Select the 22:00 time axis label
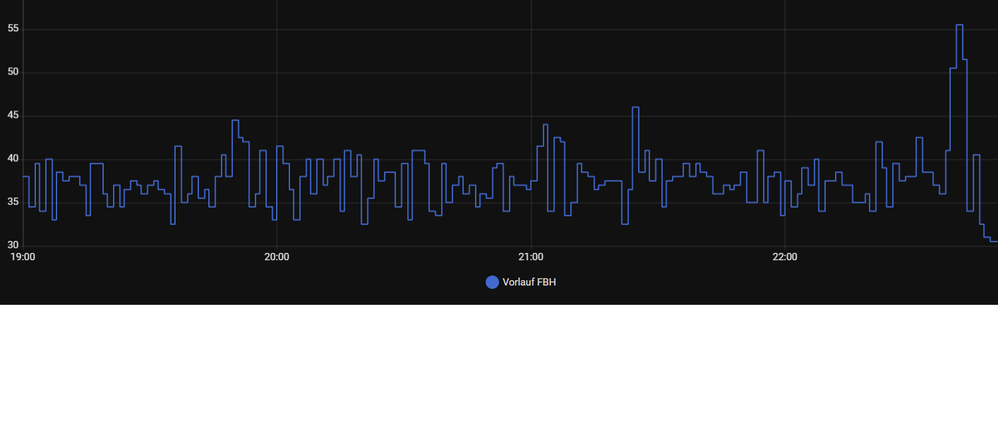Image resolution: width=998 pixels, height=432 pixels. coord(785,257)
